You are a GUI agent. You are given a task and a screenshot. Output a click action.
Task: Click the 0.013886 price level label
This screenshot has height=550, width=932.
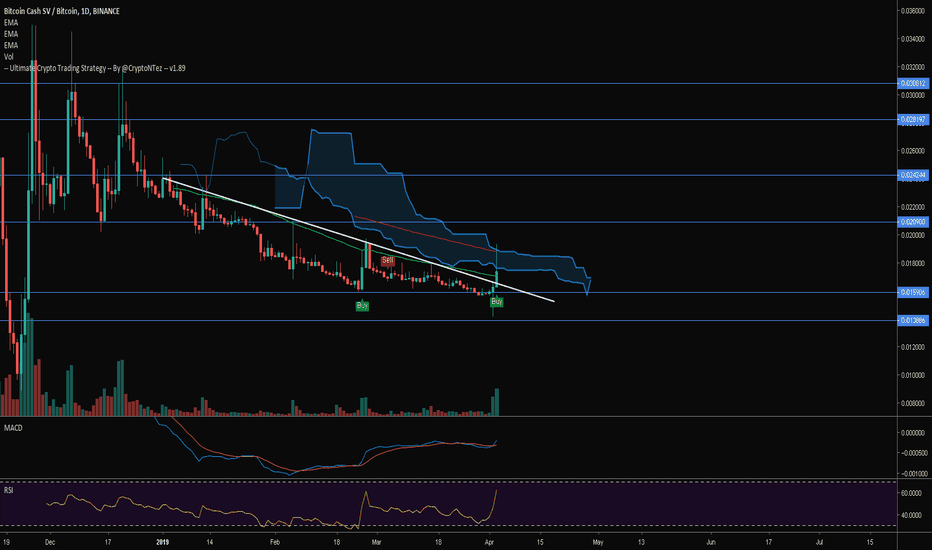coord(912,320)
